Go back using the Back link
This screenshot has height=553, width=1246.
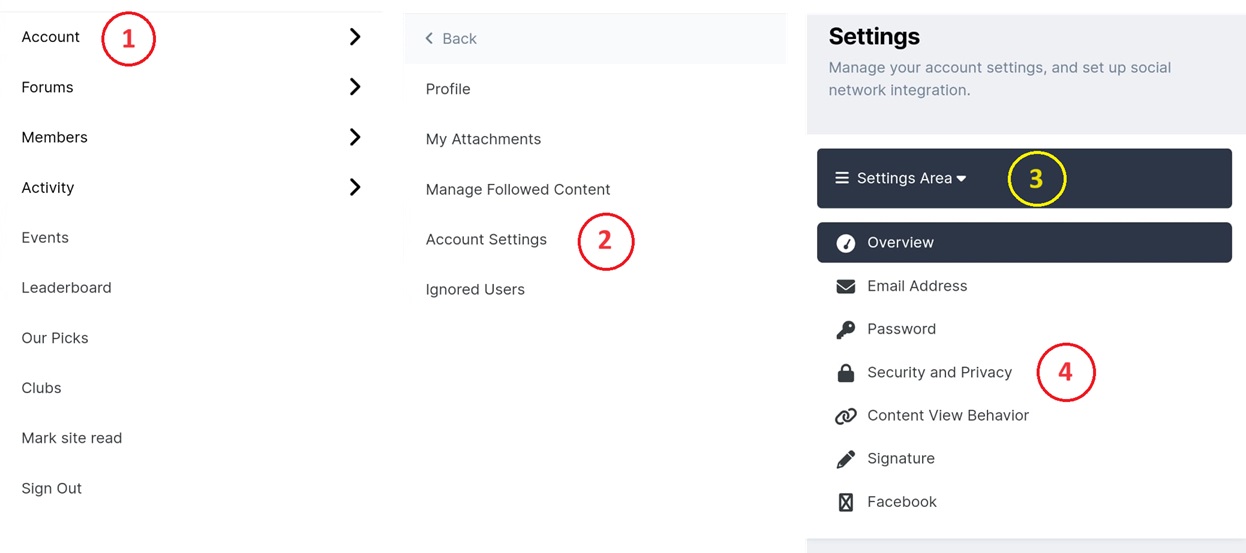[451, 39]
